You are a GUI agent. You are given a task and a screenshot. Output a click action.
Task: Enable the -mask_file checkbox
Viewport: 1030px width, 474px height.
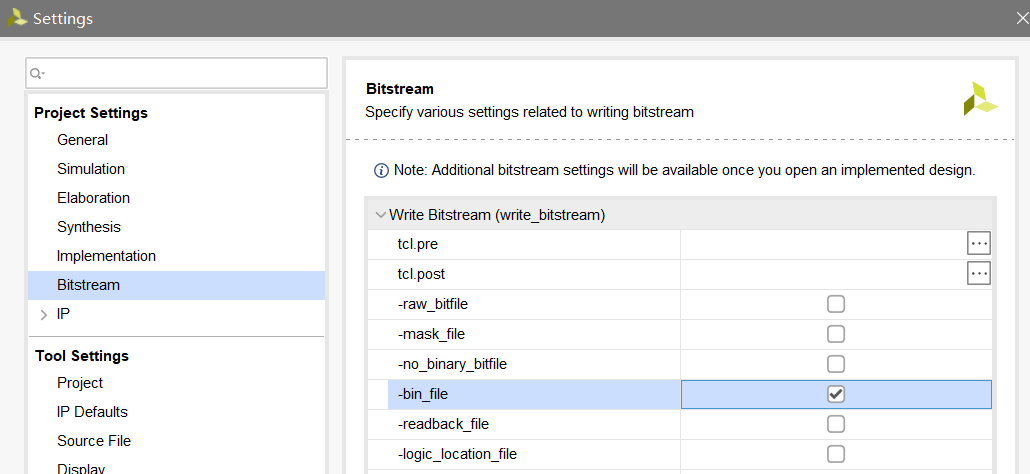[x=836, y=334]
